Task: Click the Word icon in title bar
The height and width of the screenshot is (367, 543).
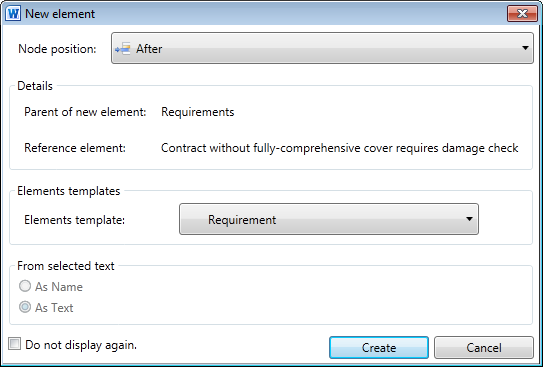Action: 13,14
